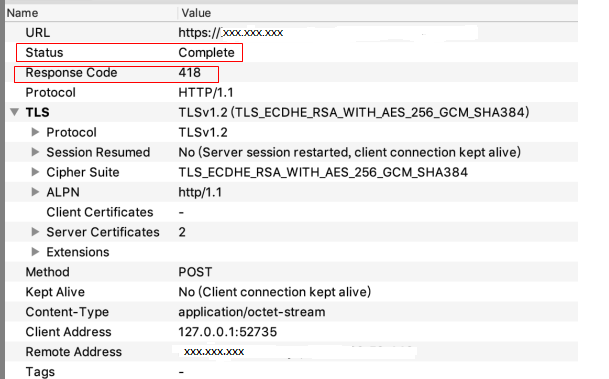Select the No (Client connection kept alive) value
Viewport: 609px width, 379px height.
[x=275, y=292]
